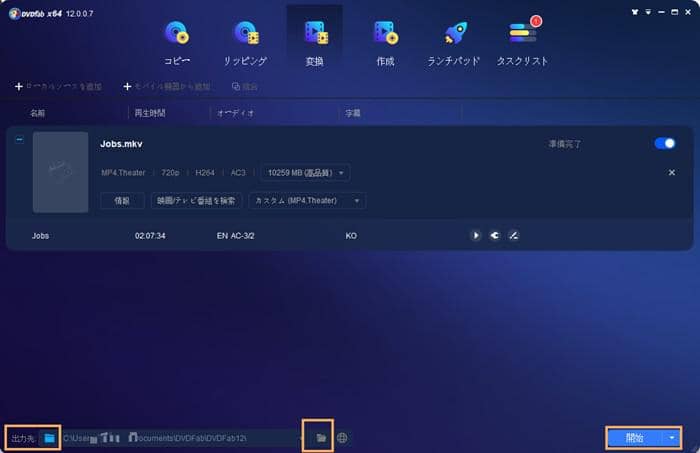Click the Jobs.mkv poster thumbnail
The image size is (700, 453).
(x=61, y=172)
